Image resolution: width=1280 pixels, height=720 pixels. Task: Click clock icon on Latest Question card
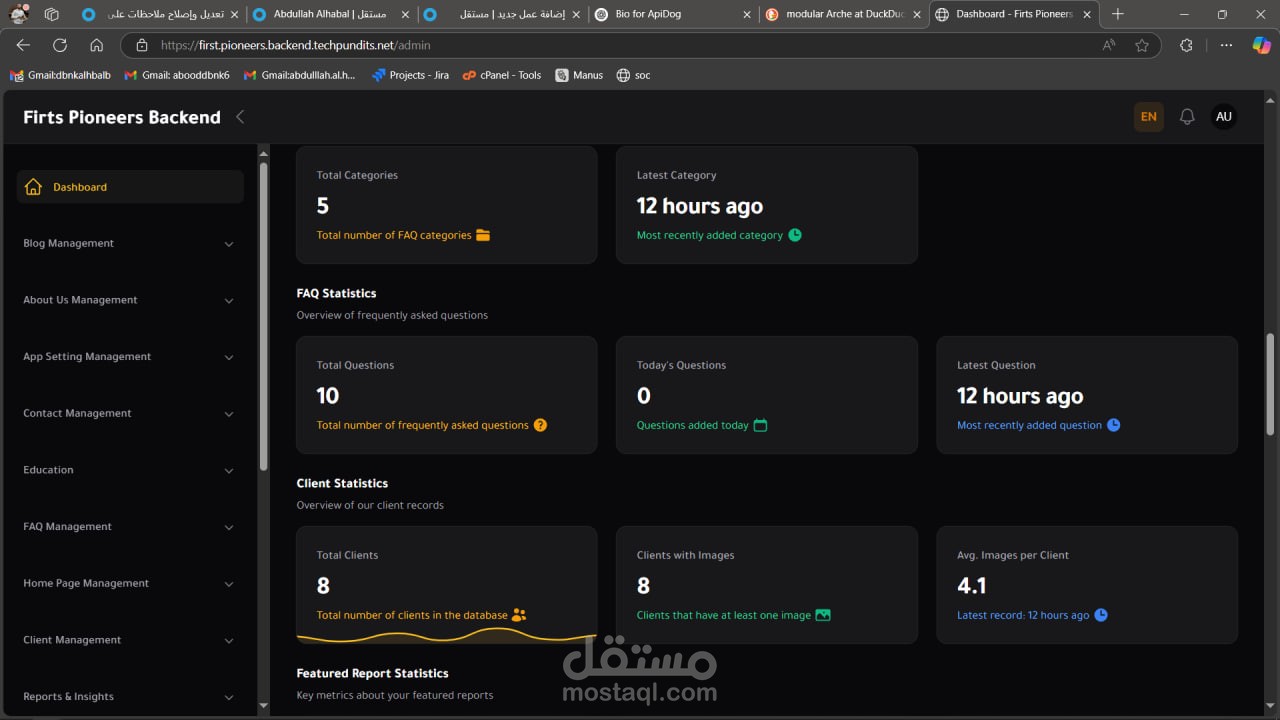click(x=1113, y=425)
